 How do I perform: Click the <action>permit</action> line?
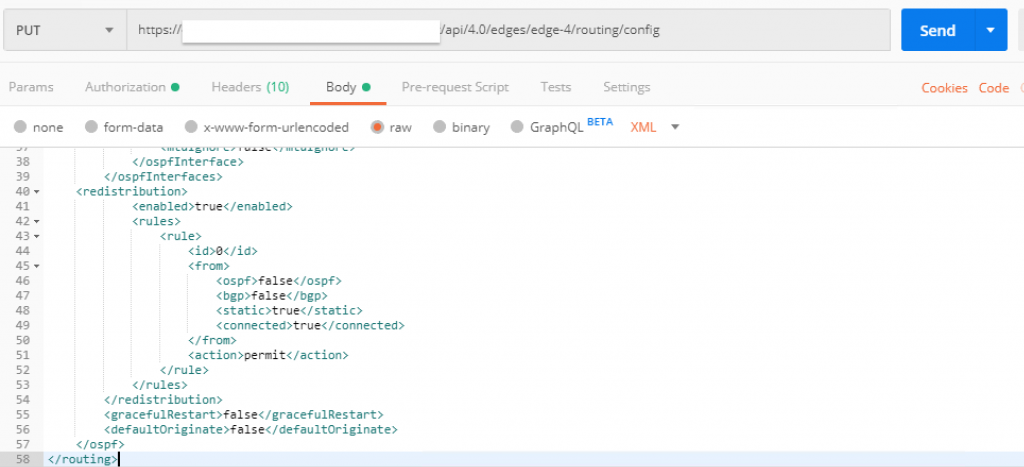268,355
